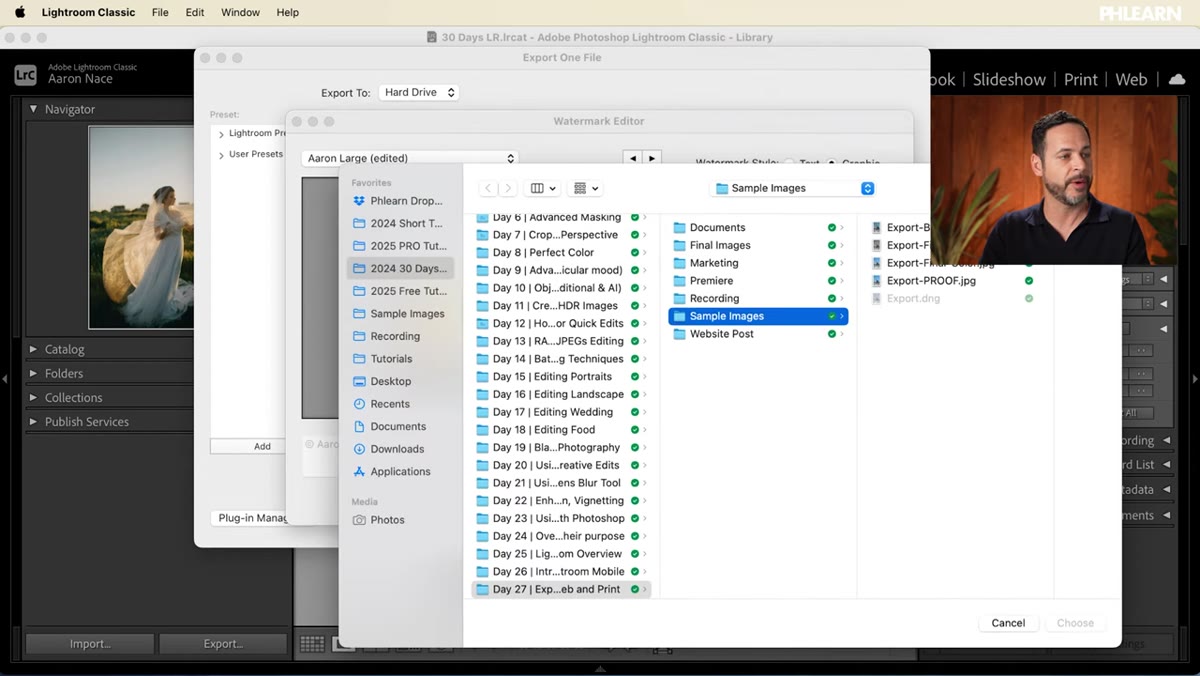Switch to the Slideshow module
Image resolution: width=1200 pixels, height=676 pixels.
click(1009, 80)
